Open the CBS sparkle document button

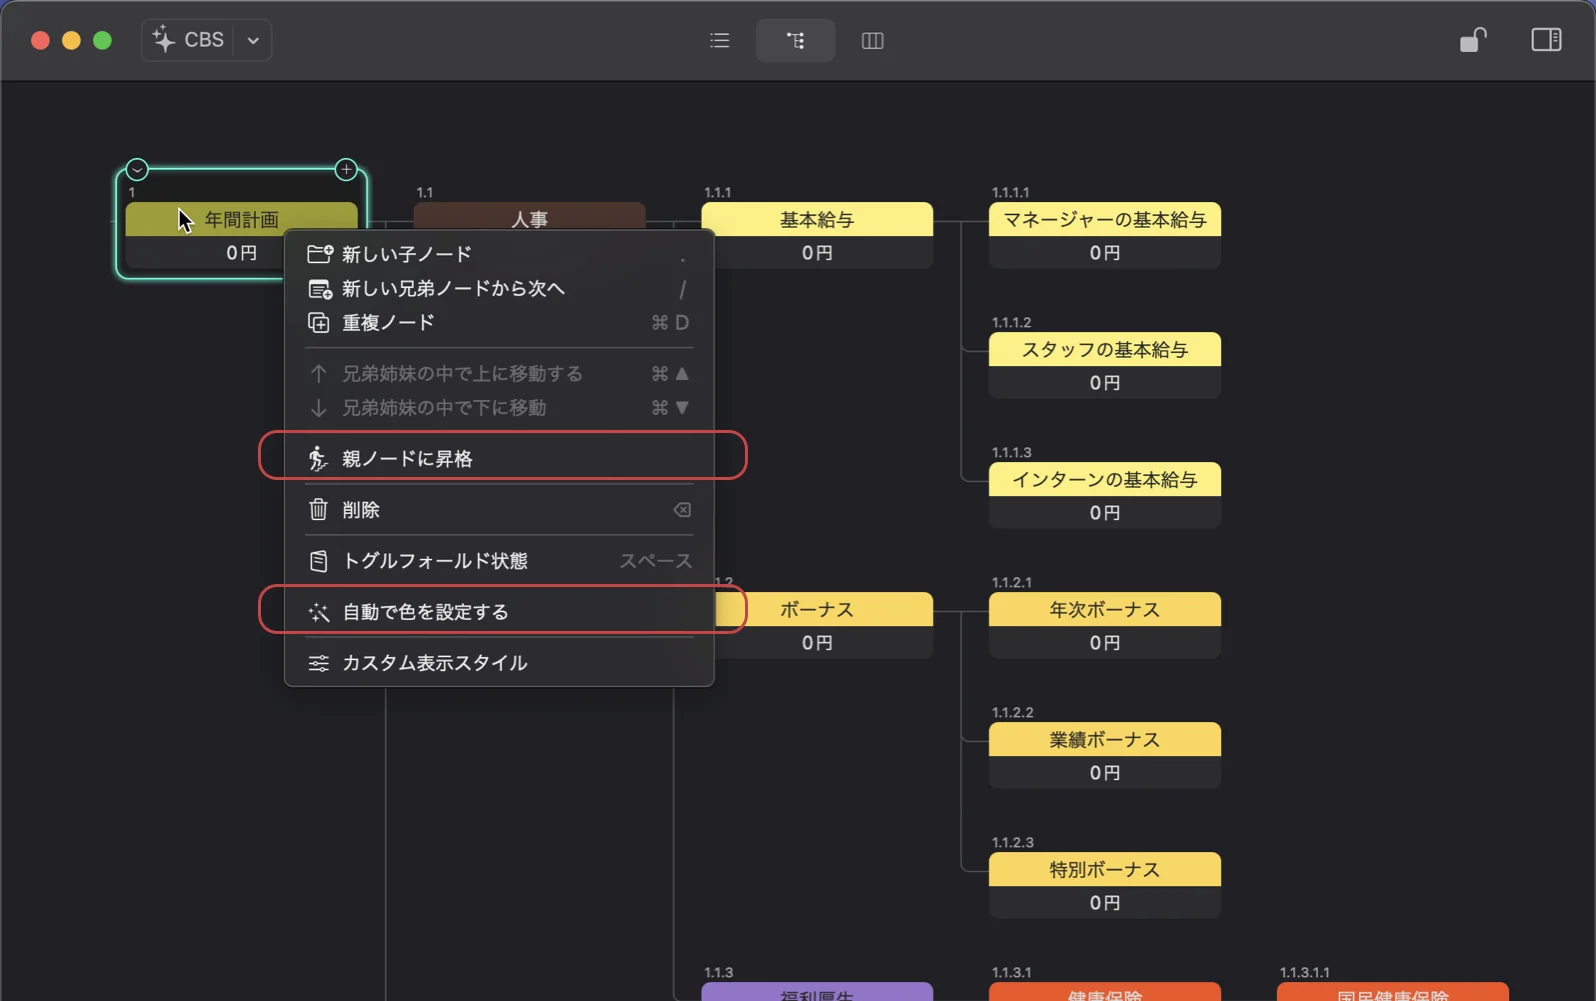point(188,40)
